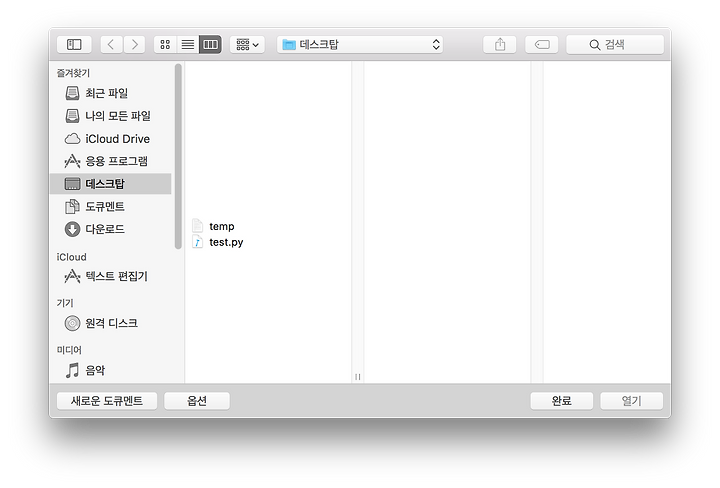Click the 데스크탑 sidebar desktop icon
The width and height of the screenshot is (720, 488).
(x=72, y=184)
